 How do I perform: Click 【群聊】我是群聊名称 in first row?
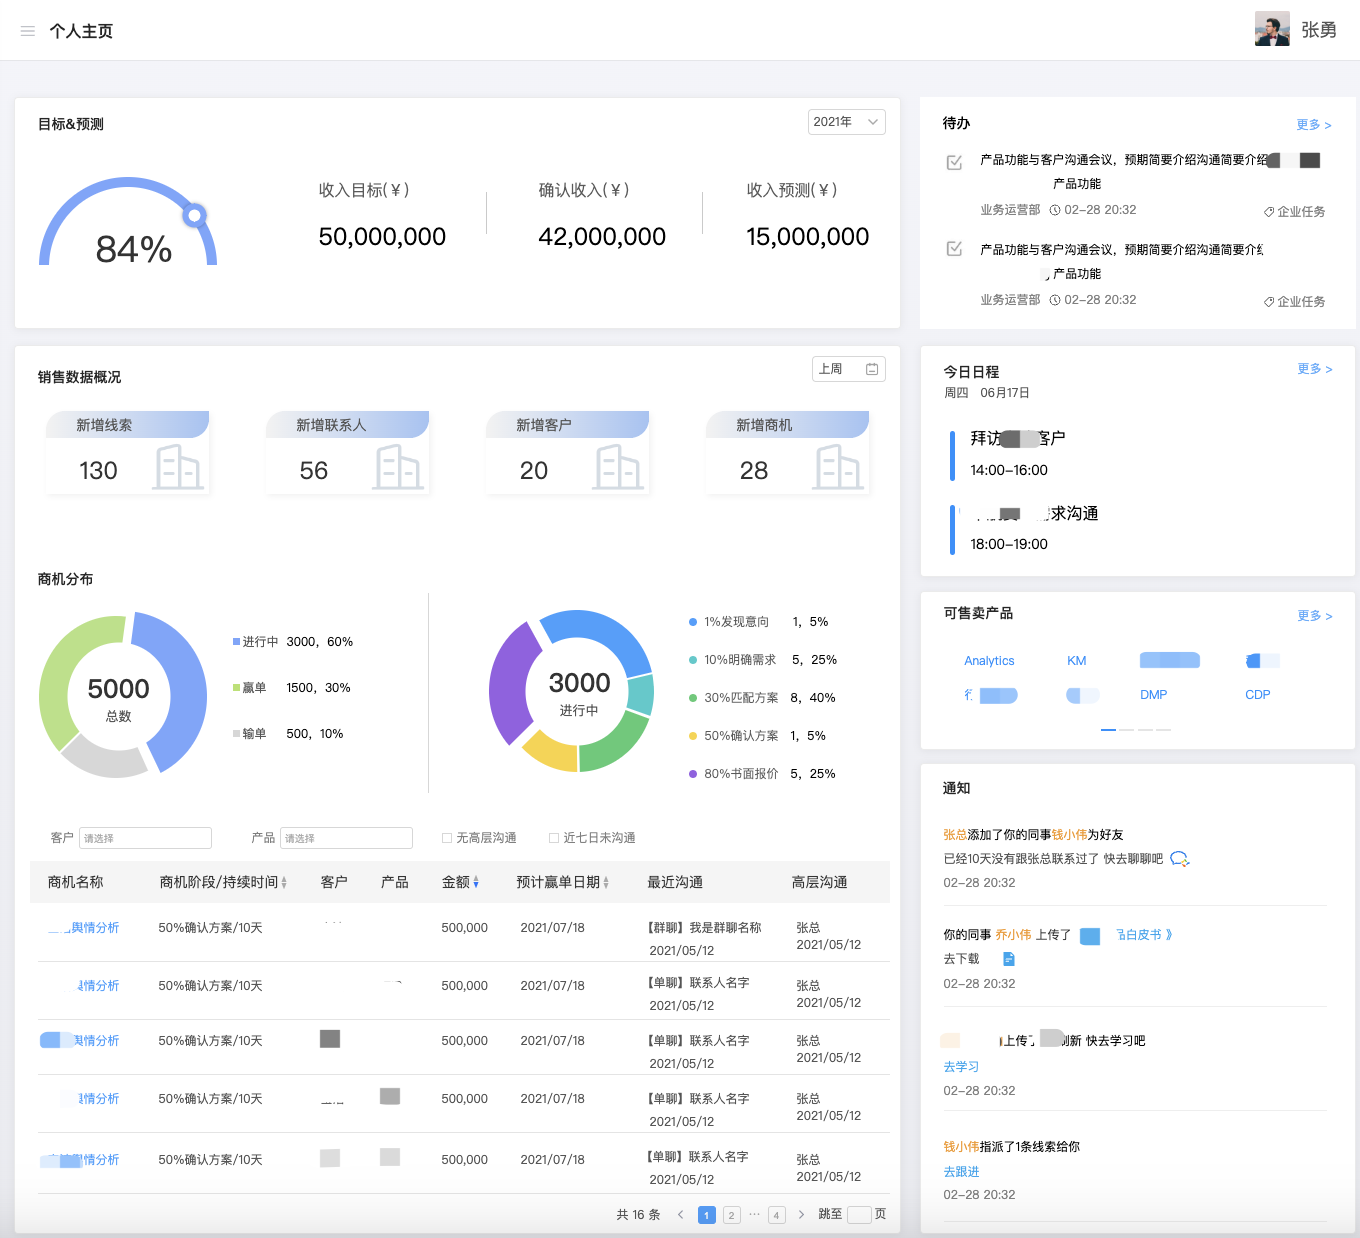(x=705, y=928)
